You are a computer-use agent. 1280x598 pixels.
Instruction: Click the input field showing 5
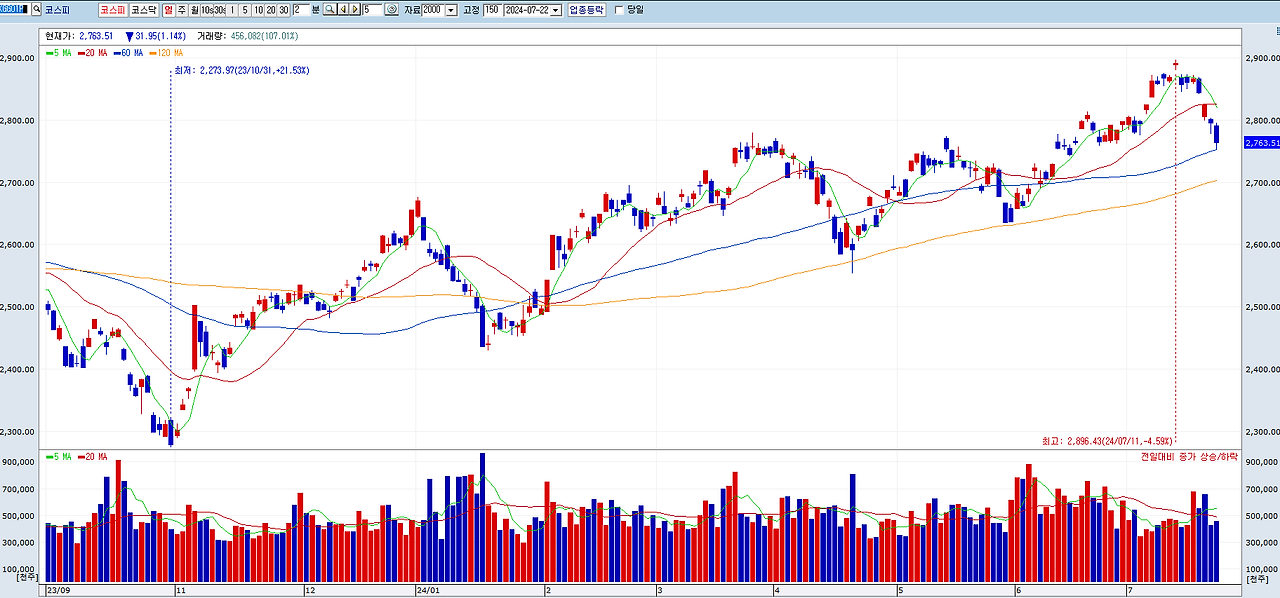pyautogui.click(x=372, y=9)
